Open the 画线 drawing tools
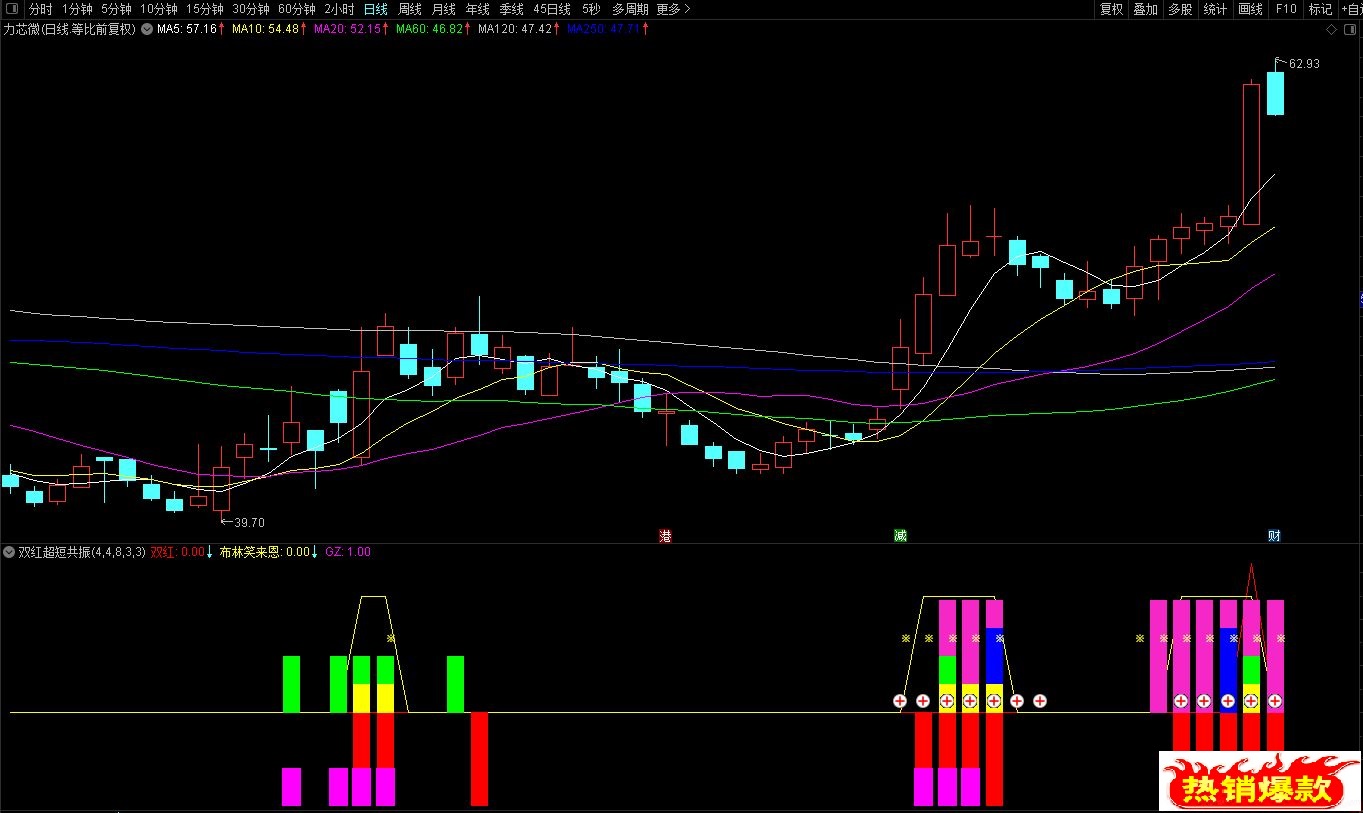The height and width of the screenshot is (813, 1363). tap(1250, 9)
